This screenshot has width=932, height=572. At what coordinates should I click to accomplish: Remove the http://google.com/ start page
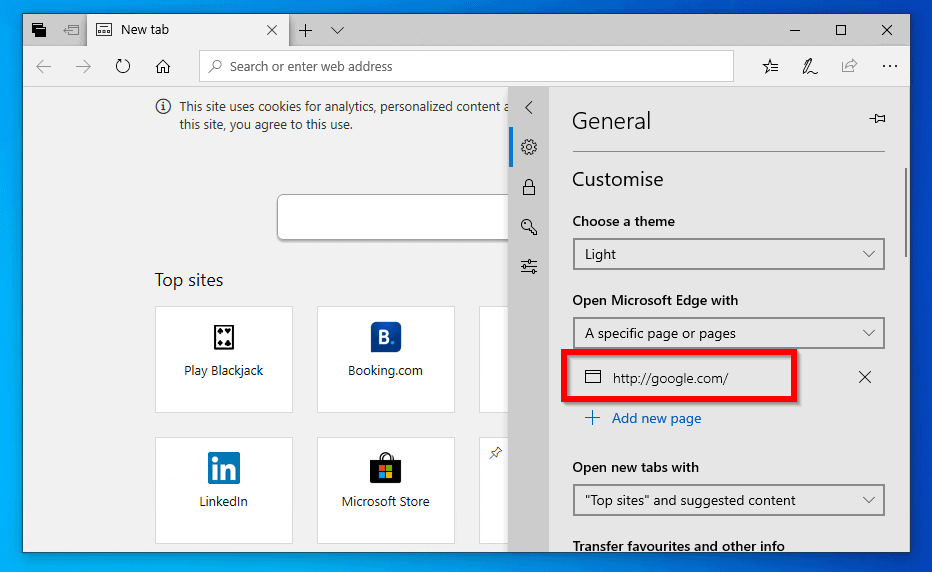(x=865, y=377)
